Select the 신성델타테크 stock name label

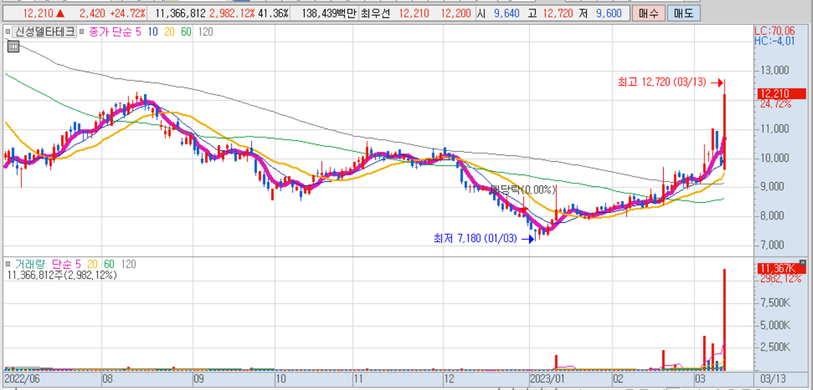[45, 32]
